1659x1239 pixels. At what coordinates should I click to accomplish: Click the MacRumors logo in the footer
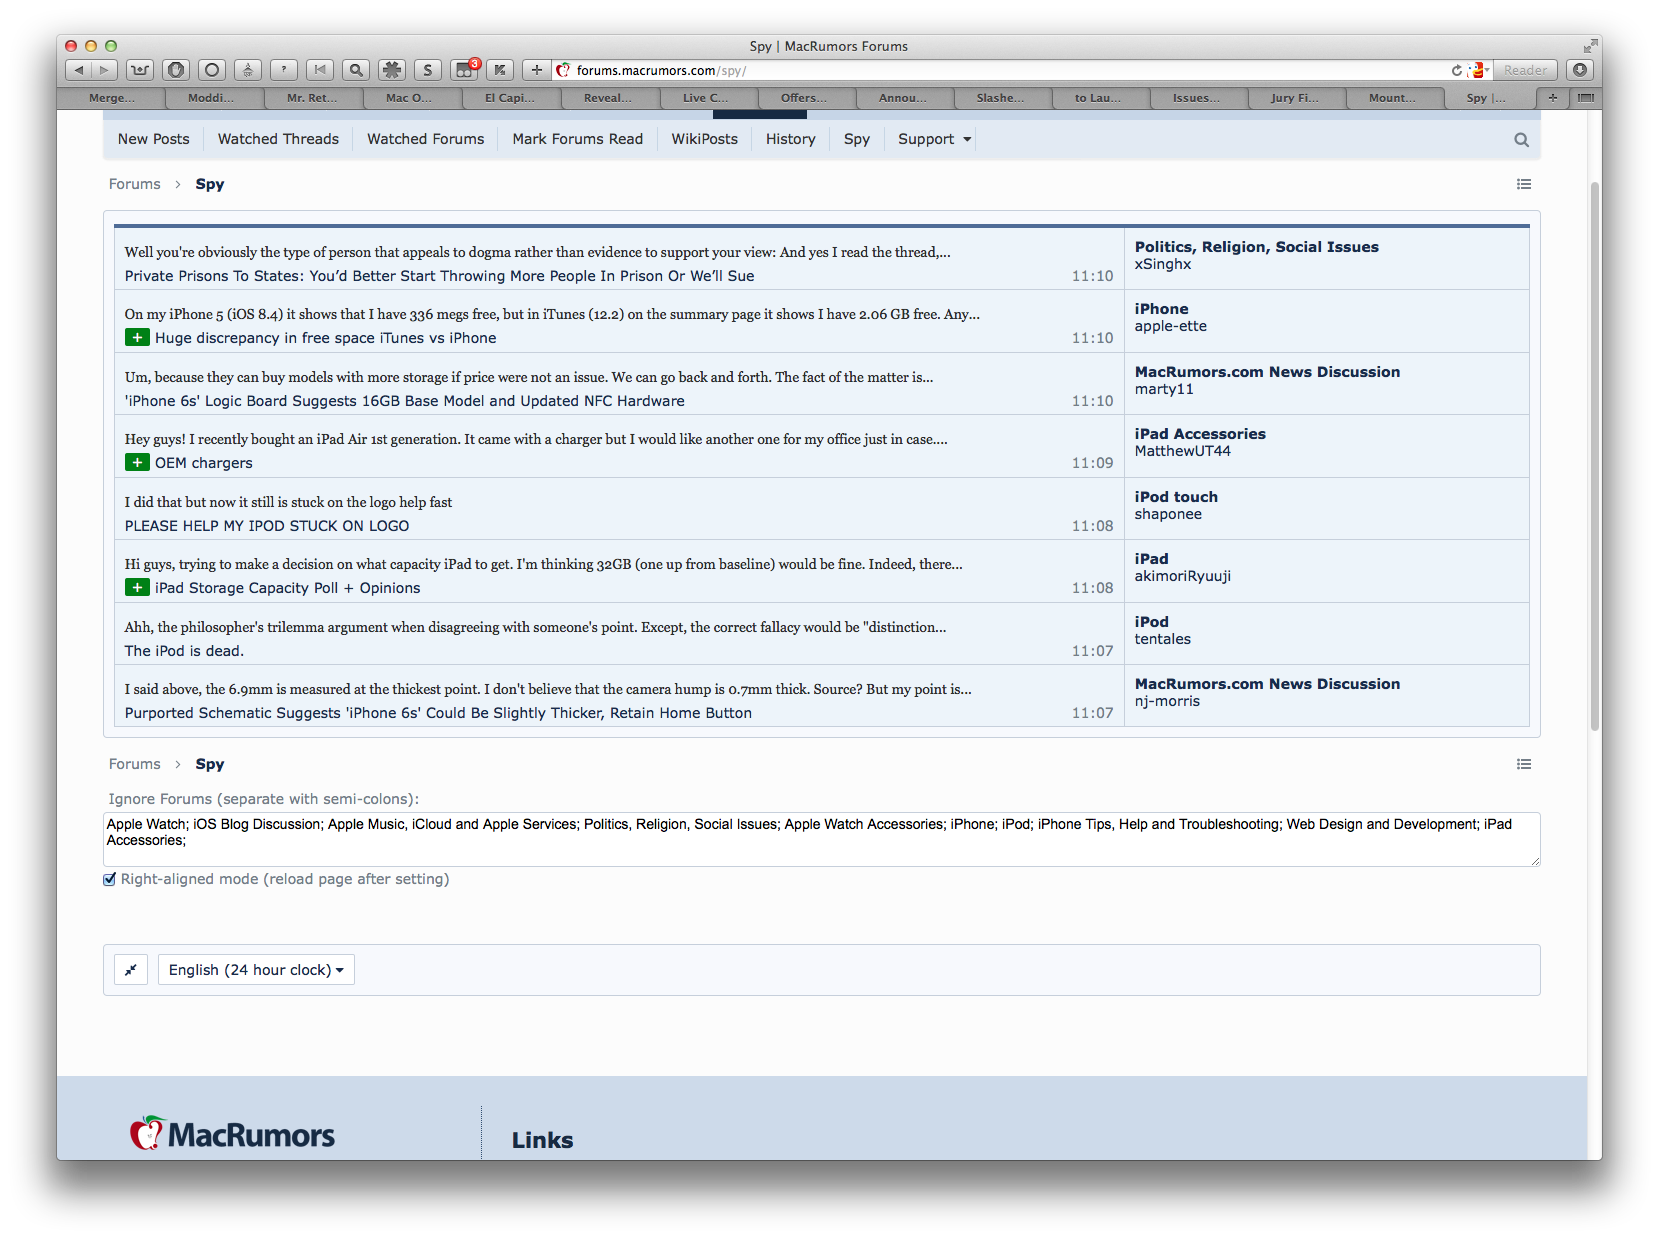click(232, 1134)
